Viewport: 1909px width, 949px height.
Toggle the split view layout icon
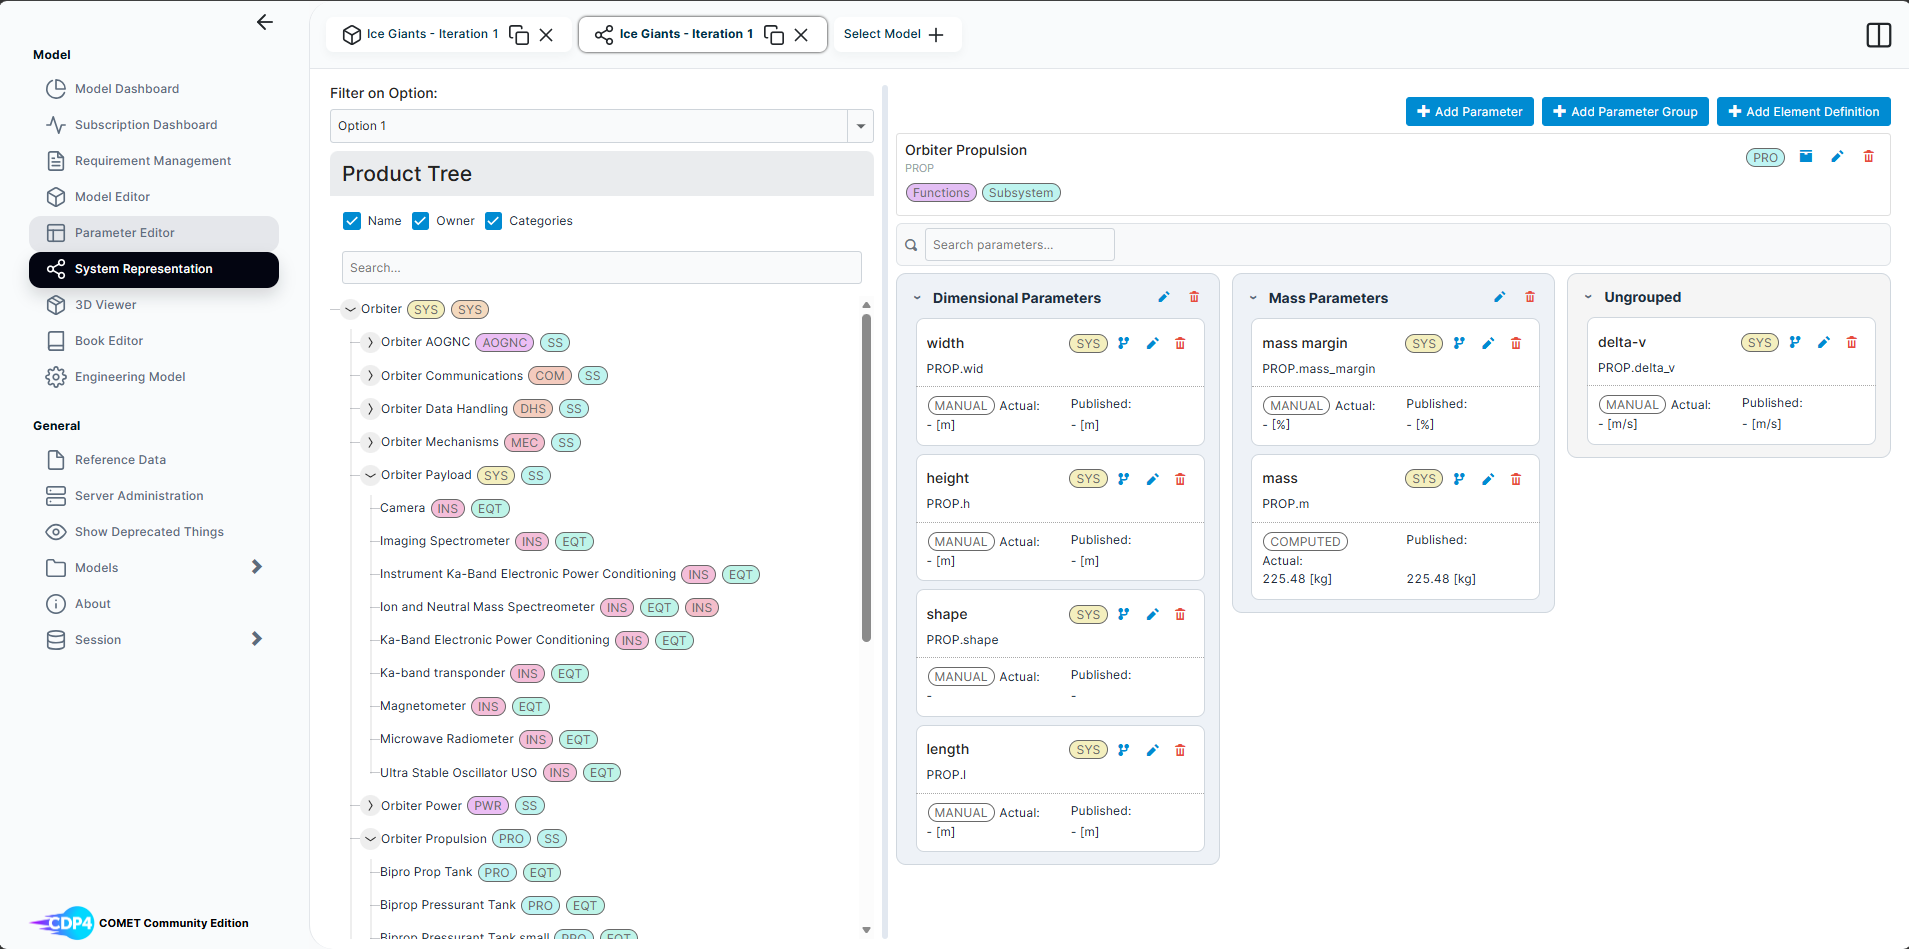tap(1879, 35)
